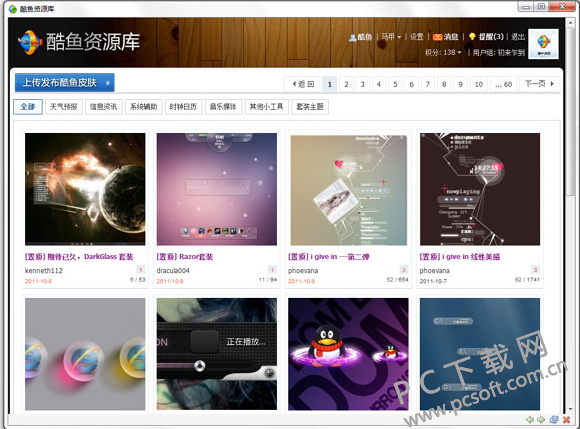Screen dimensions: 580x429
Task: Select the 时钟日历 category tab
Action: (183, 107)
